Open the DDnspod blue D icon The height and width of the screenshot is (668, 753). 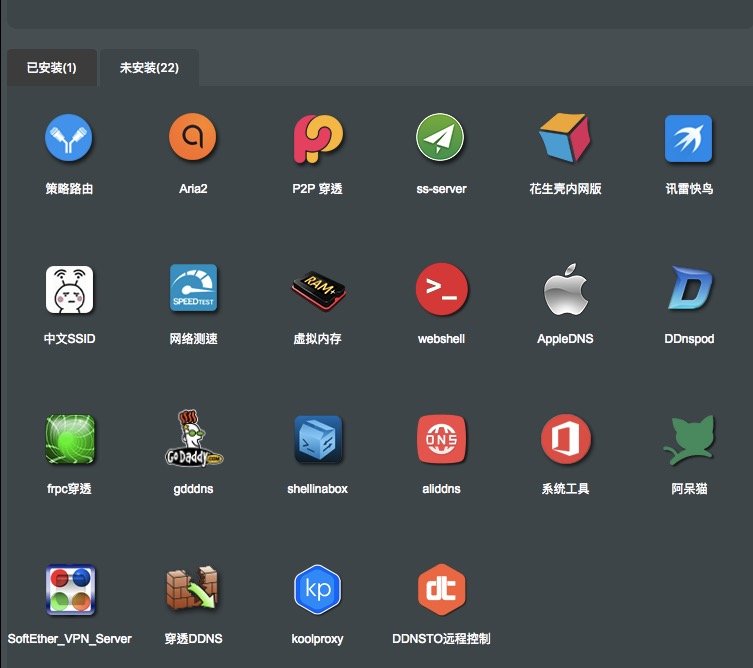click(691, 288)
